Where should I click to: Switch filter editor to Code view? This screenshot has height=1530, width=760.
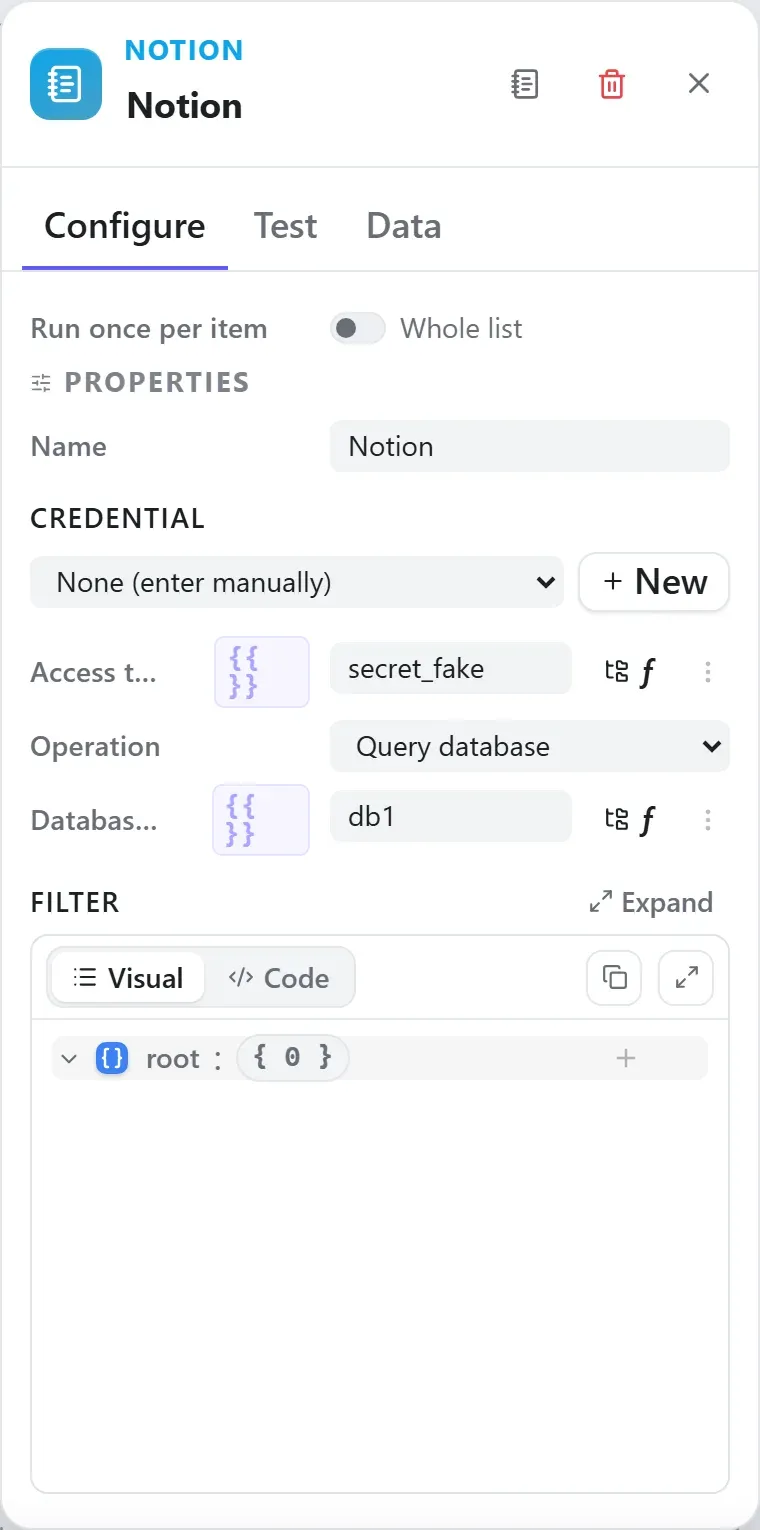click(x=279, y=978)
